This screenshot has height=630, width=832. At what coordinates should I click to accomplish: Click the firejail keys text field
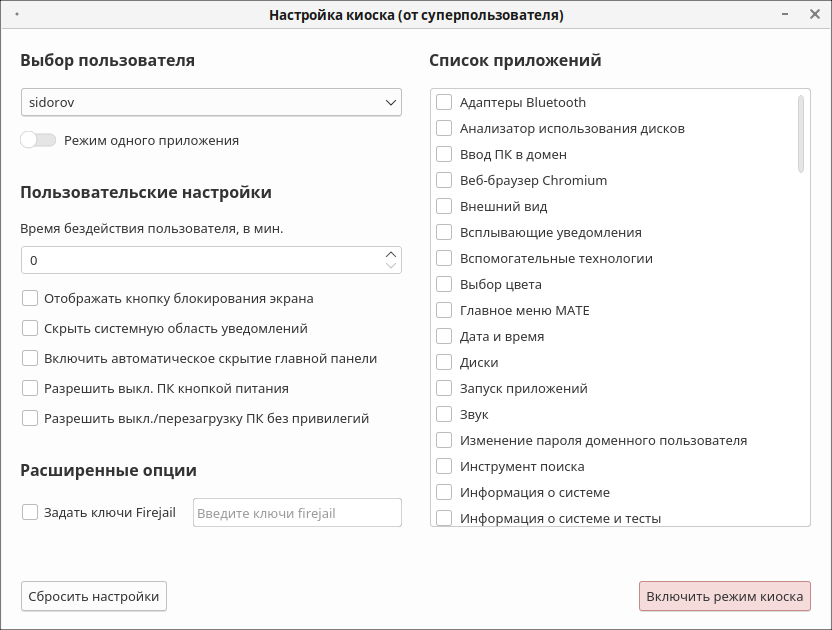297,513
